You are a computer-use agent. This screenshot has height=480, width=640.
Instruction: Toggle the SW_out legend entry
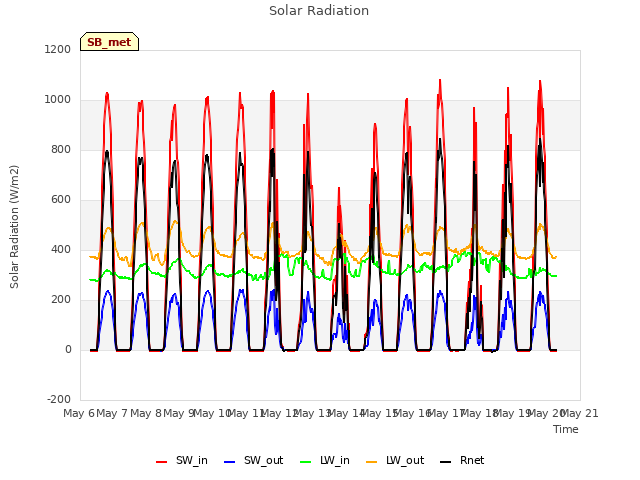tap(253, 460)
